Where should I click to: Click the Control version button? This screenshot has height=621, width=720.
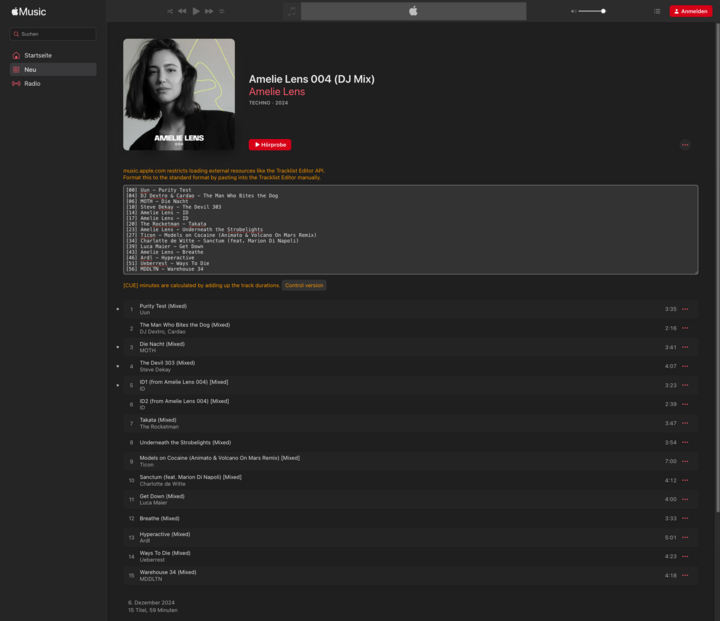tap(304, 285)
